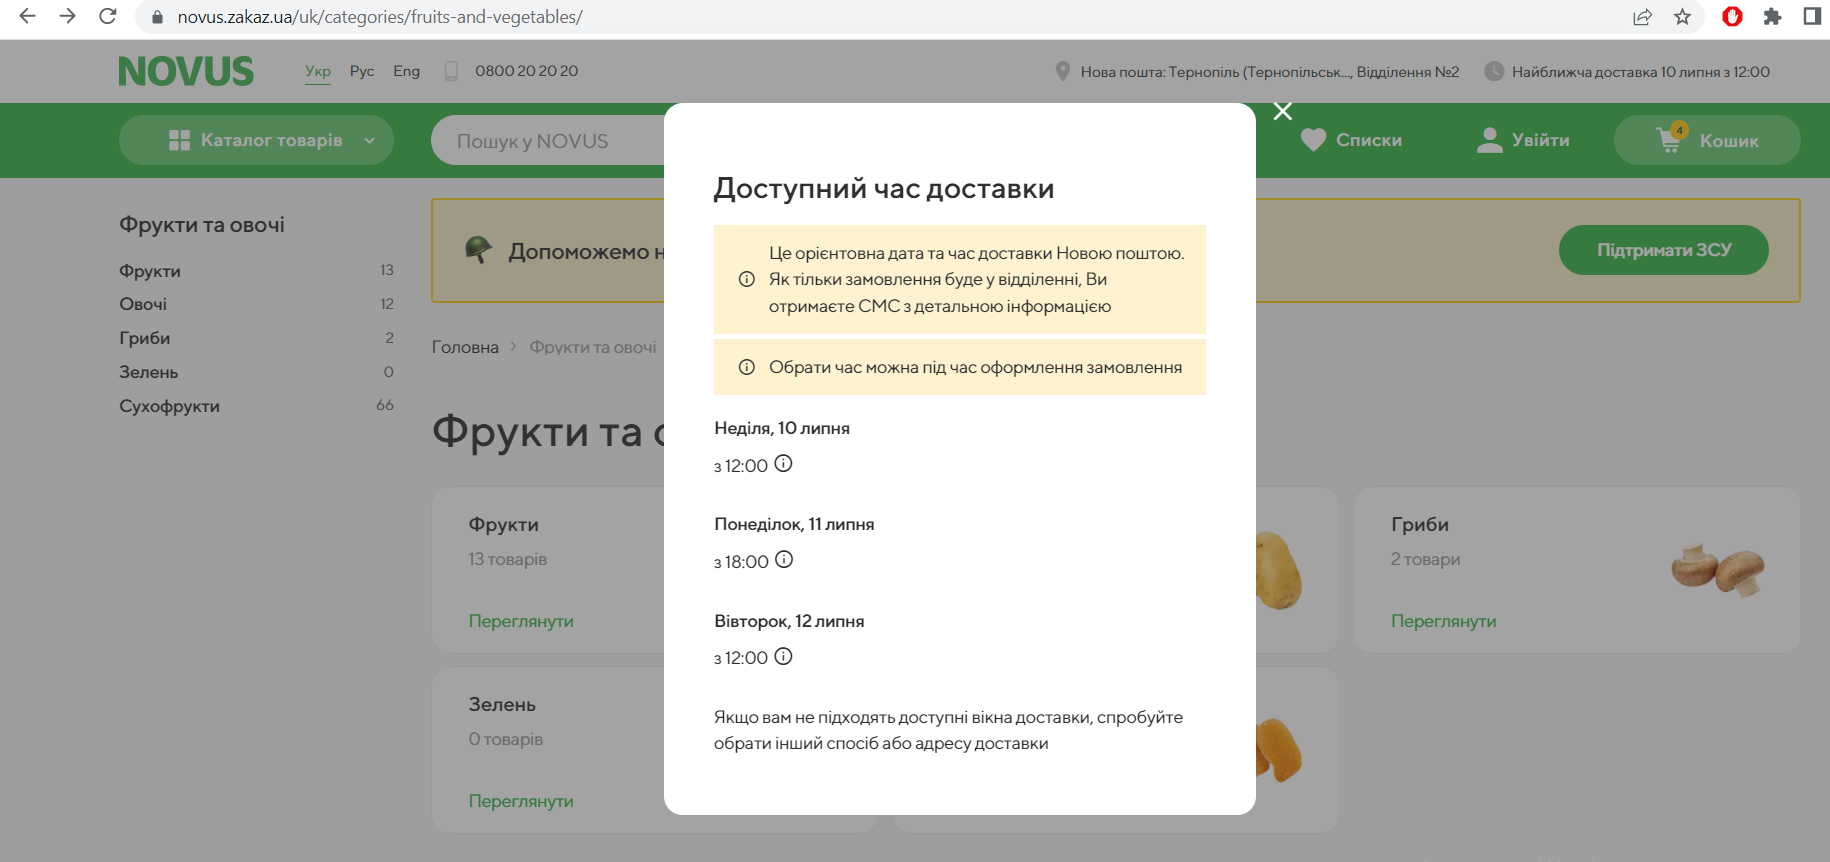1830x862 pixels.
Task: Bookmark page with the star icon
Action: pos(1683,17)
